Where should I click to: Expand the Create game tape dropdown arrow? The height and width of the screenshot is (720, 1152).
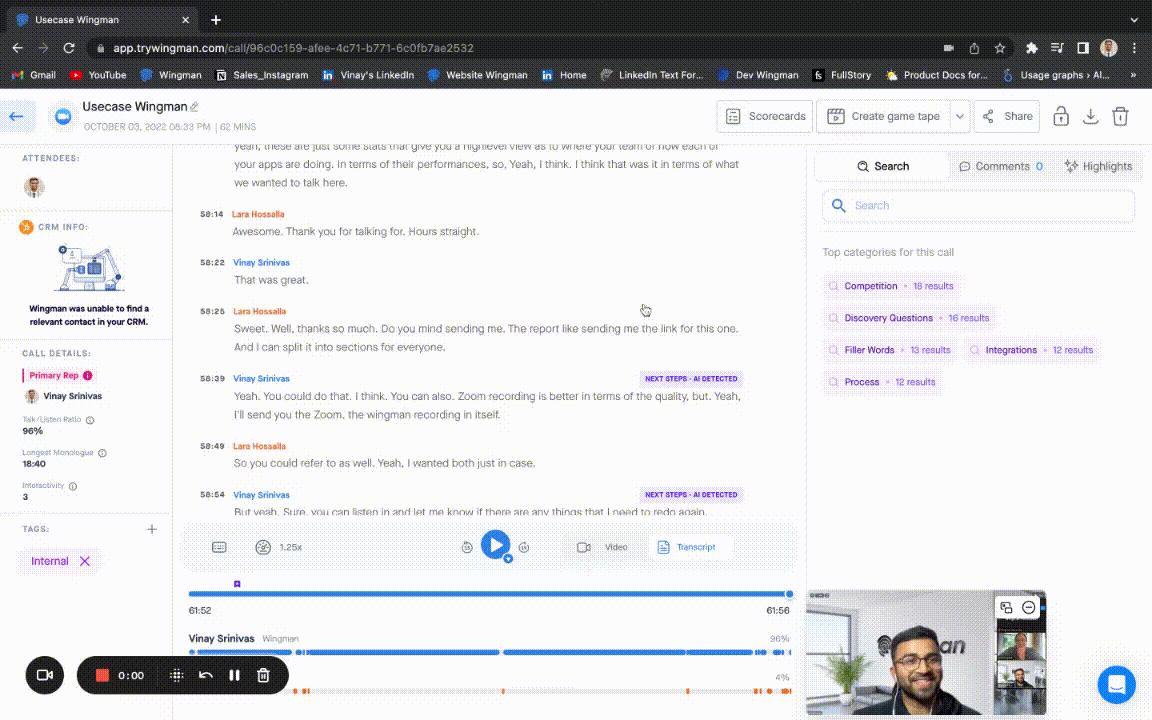coord(960,116)
